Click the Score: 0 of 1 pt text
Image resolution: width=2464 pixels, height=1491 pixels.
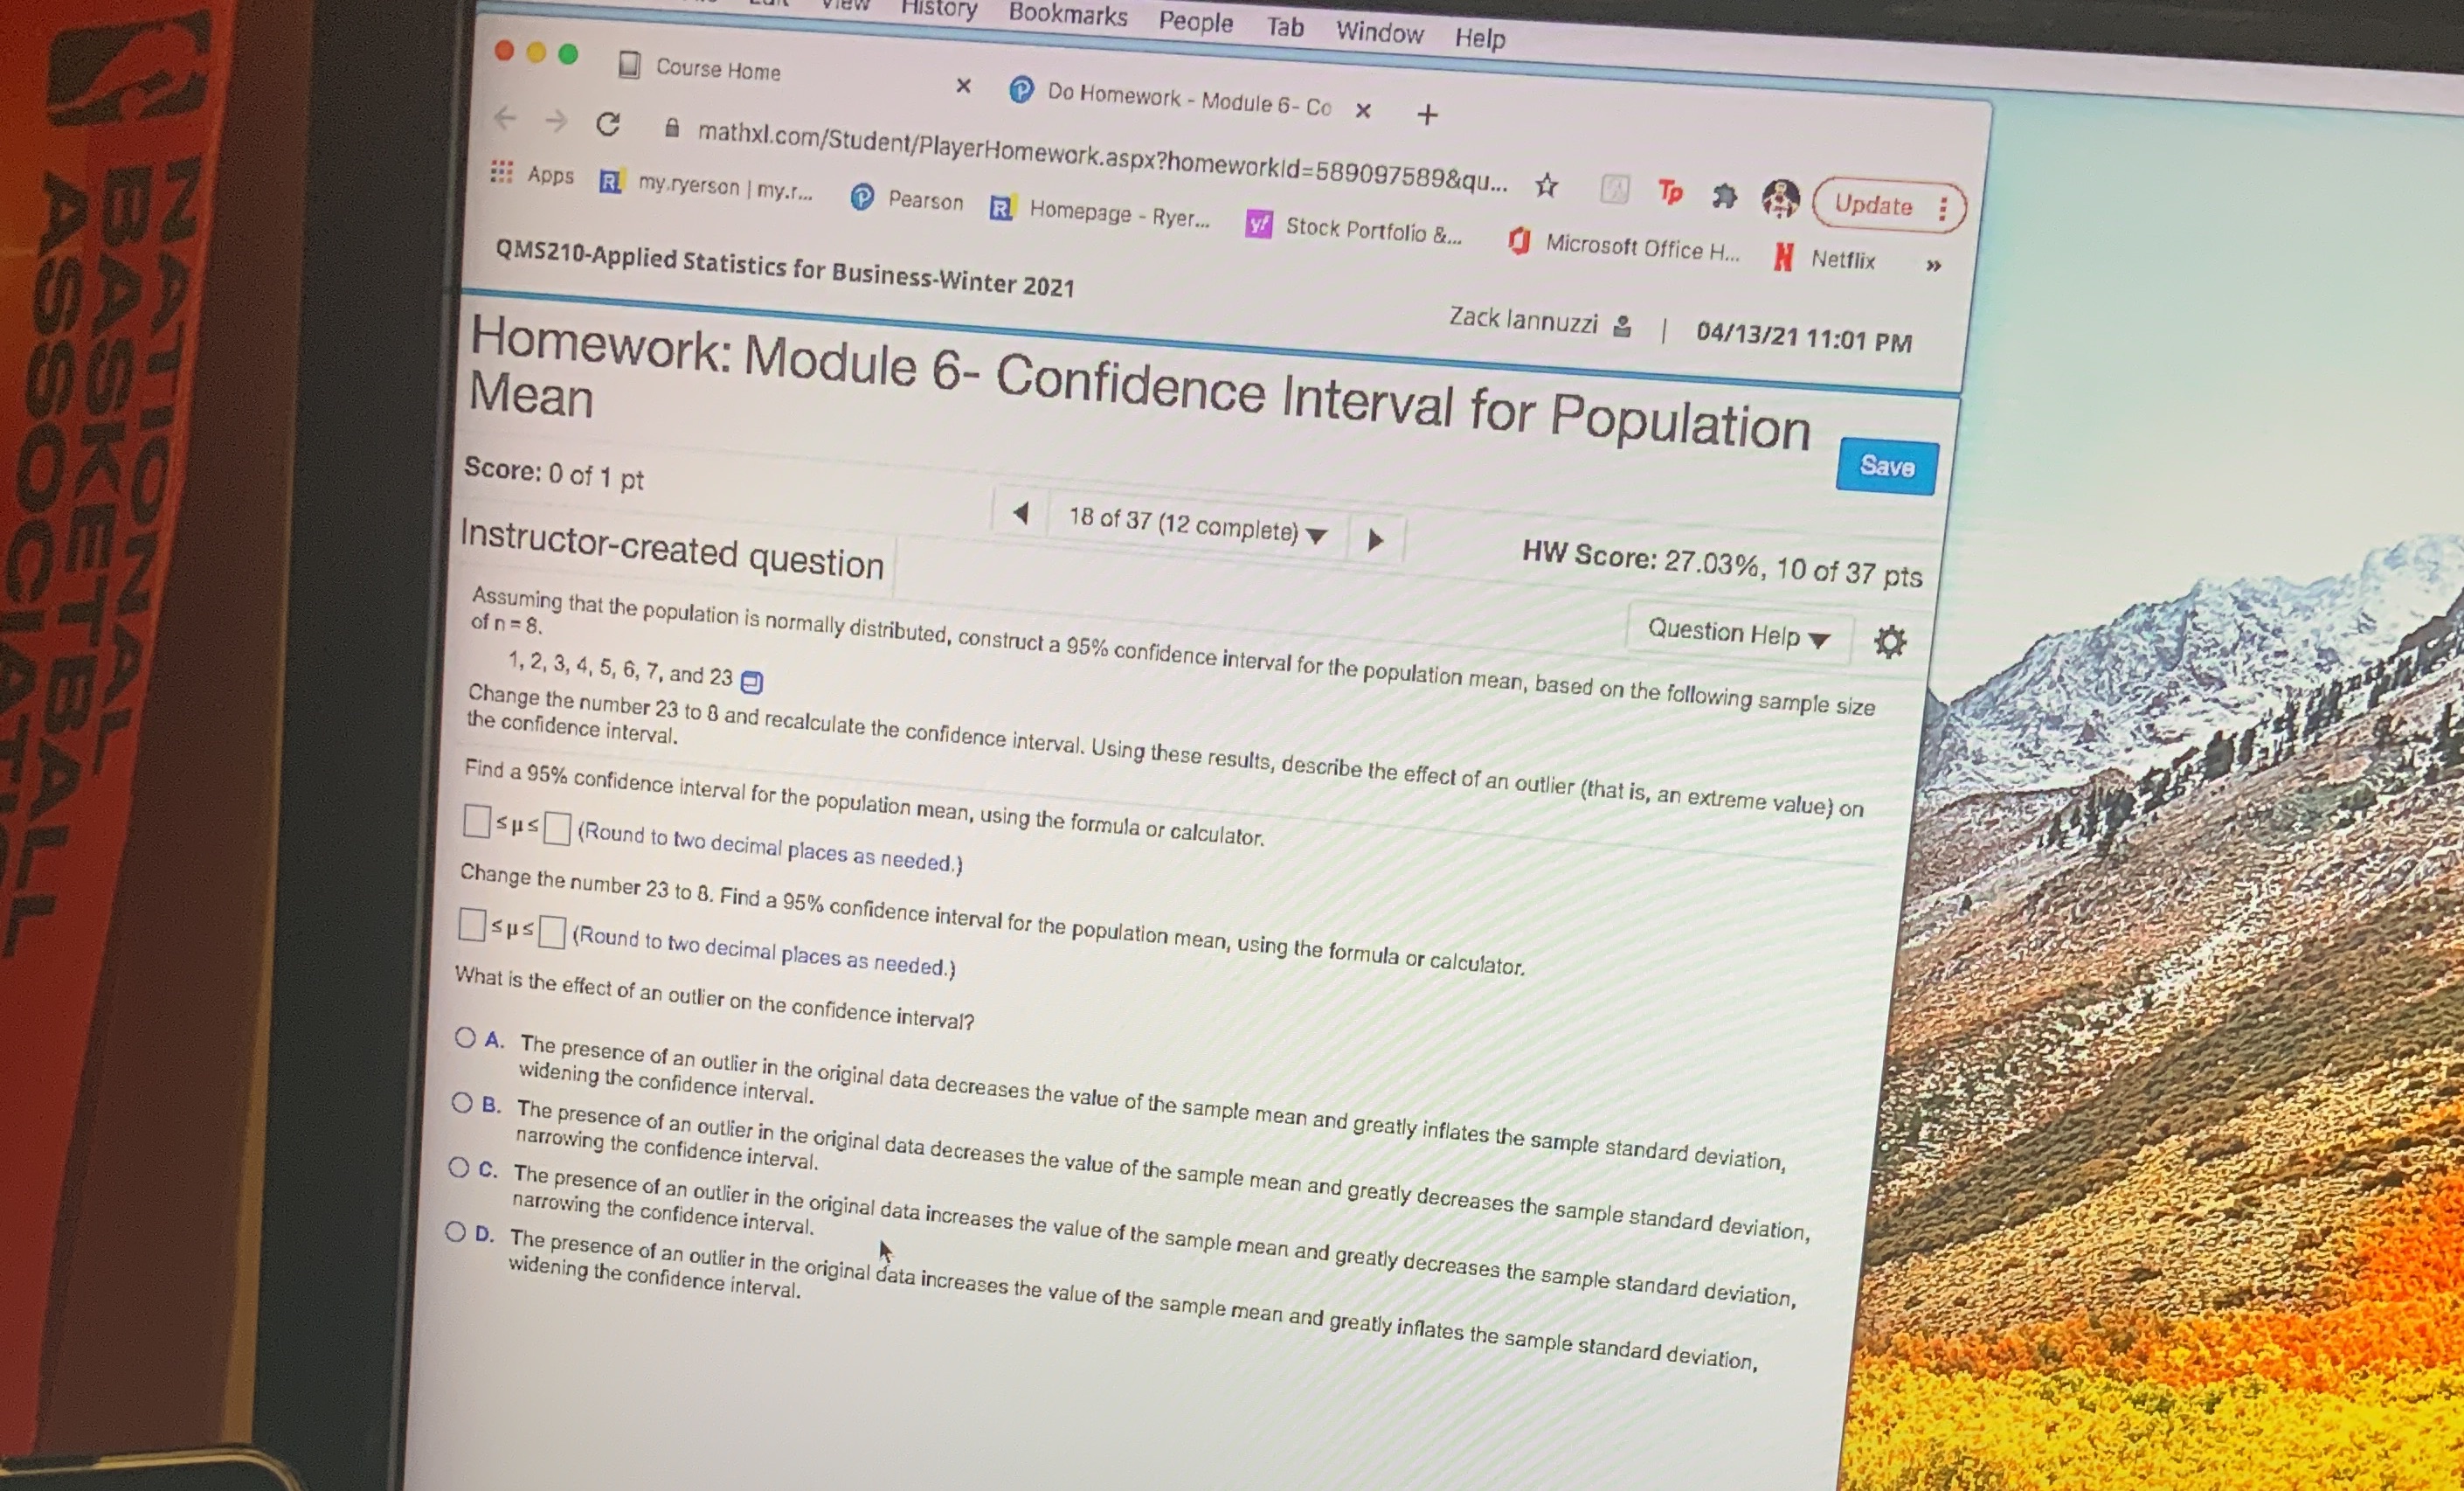coord(554,474)
